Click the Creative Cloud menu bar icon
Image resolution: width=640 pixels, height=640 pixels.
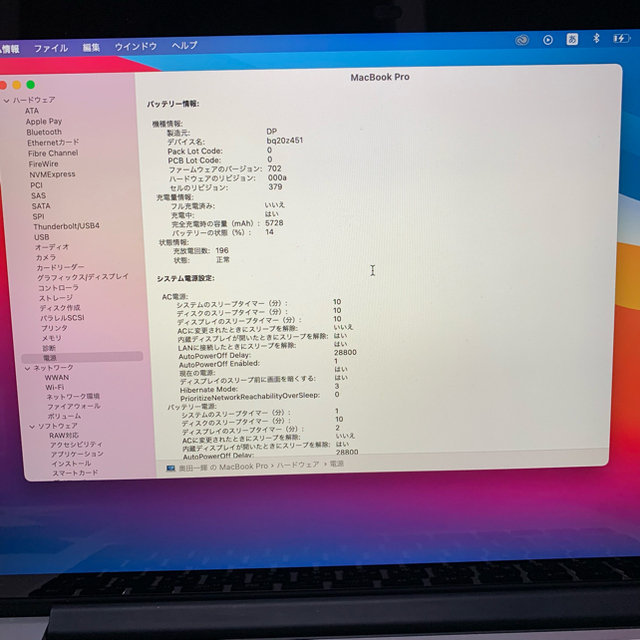coord(522,40)
